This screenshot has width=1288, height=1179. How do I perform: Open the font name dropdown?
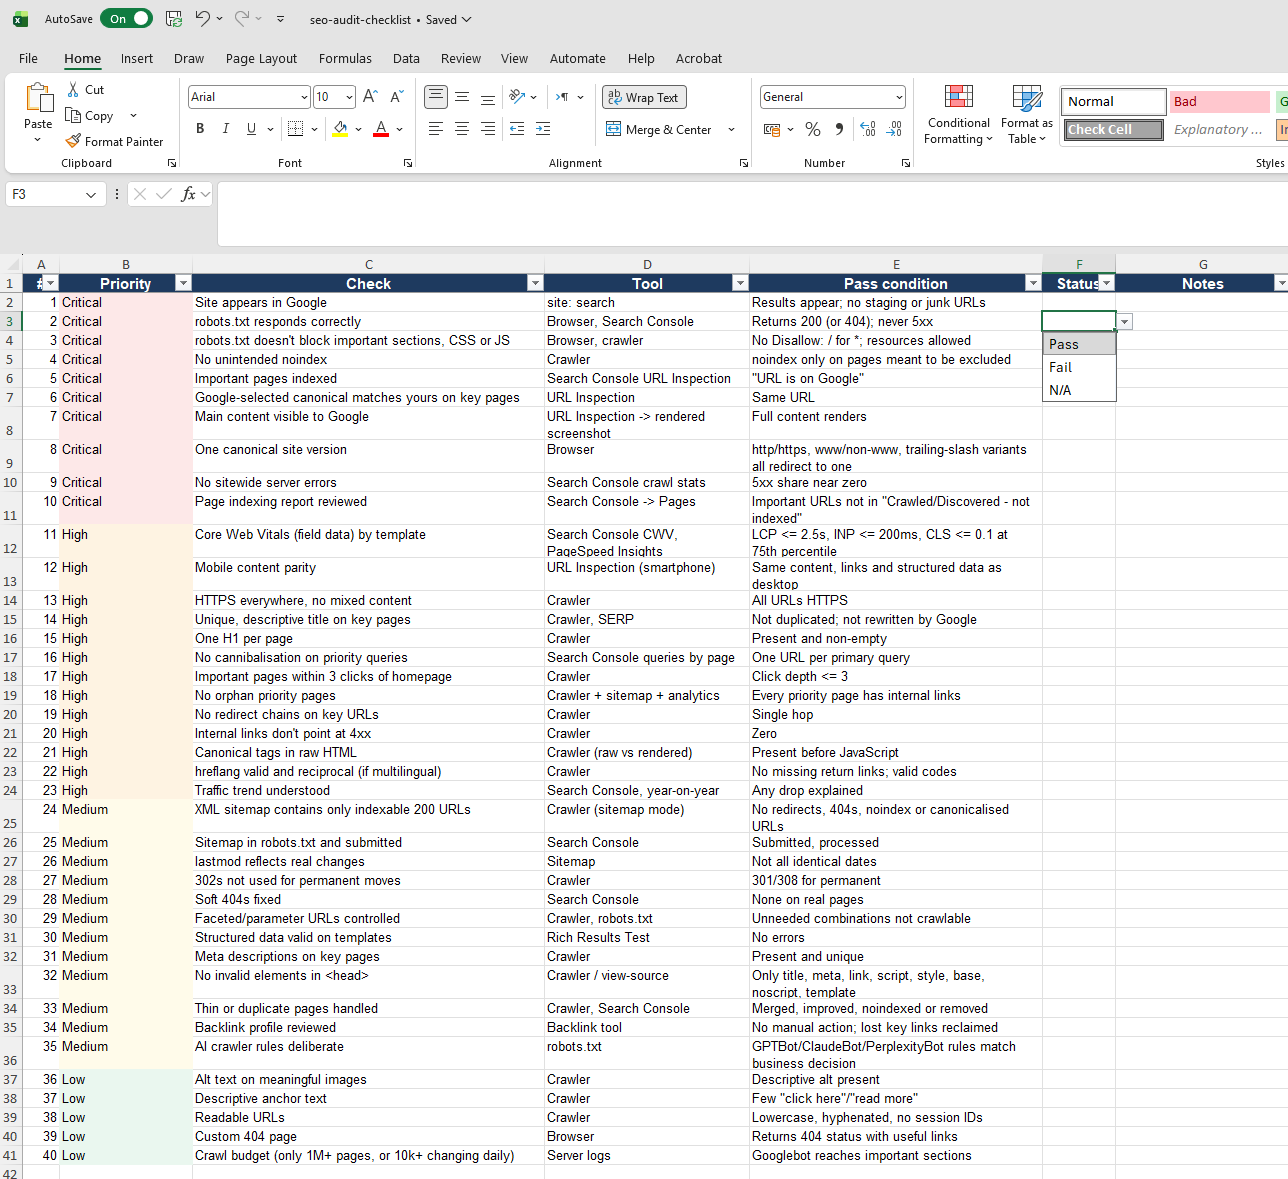(x=304, y=97)
